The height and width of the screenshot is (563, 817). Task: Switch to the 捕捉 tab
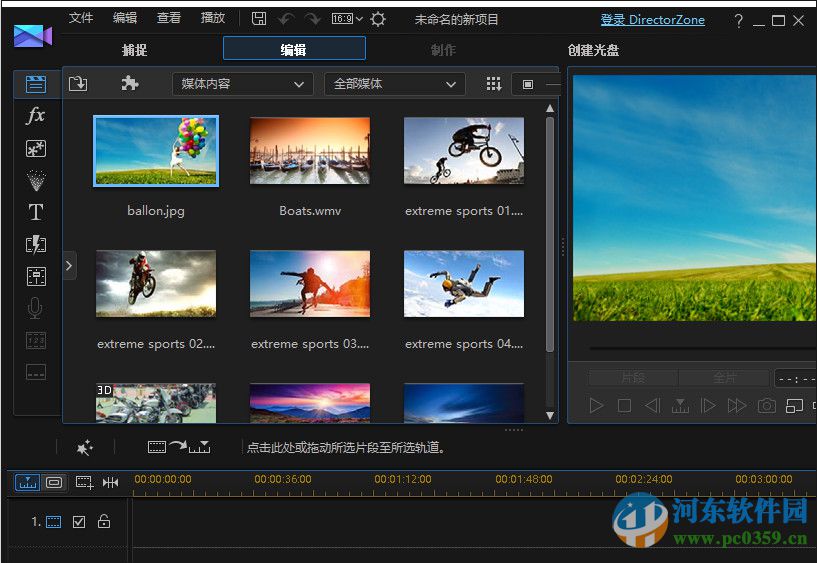pos(134,49)
